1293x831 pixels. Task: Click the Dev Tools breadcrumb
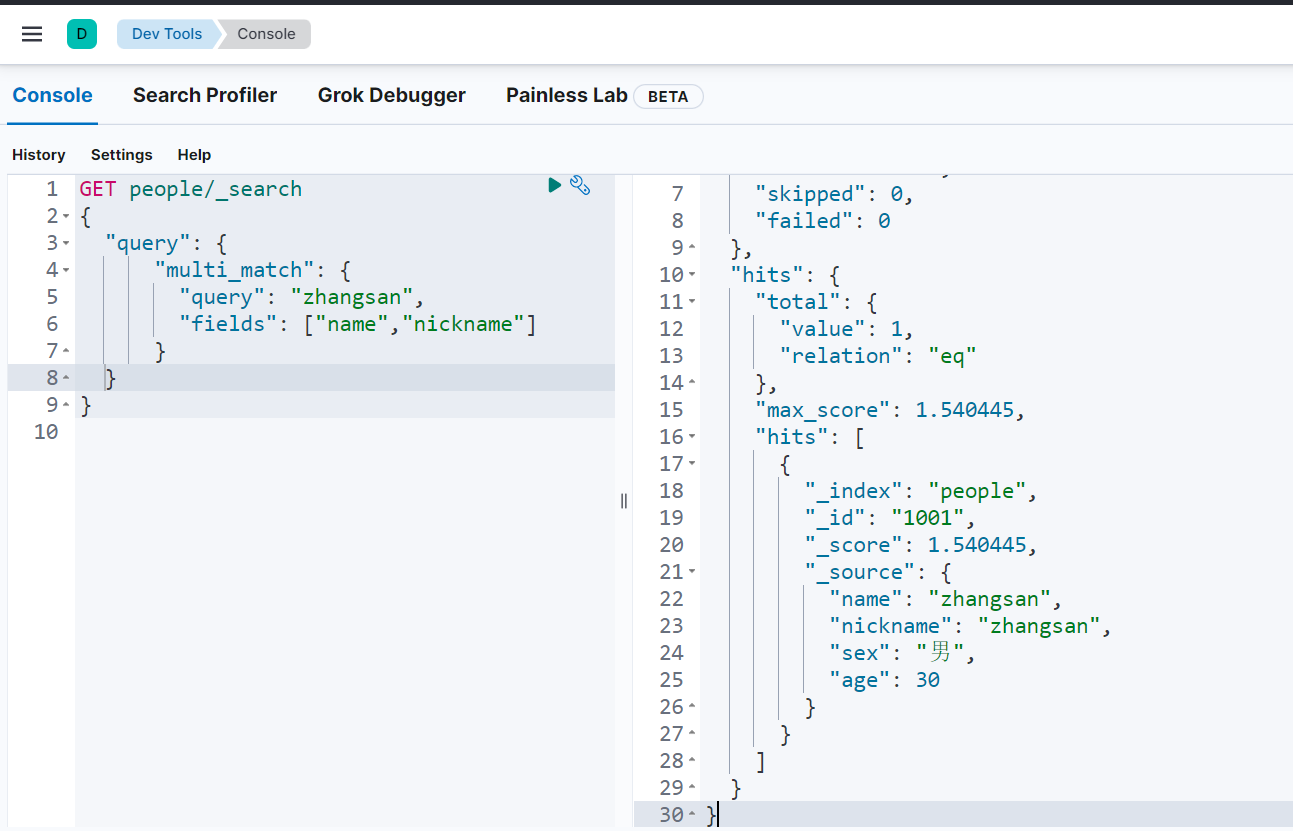166,34
